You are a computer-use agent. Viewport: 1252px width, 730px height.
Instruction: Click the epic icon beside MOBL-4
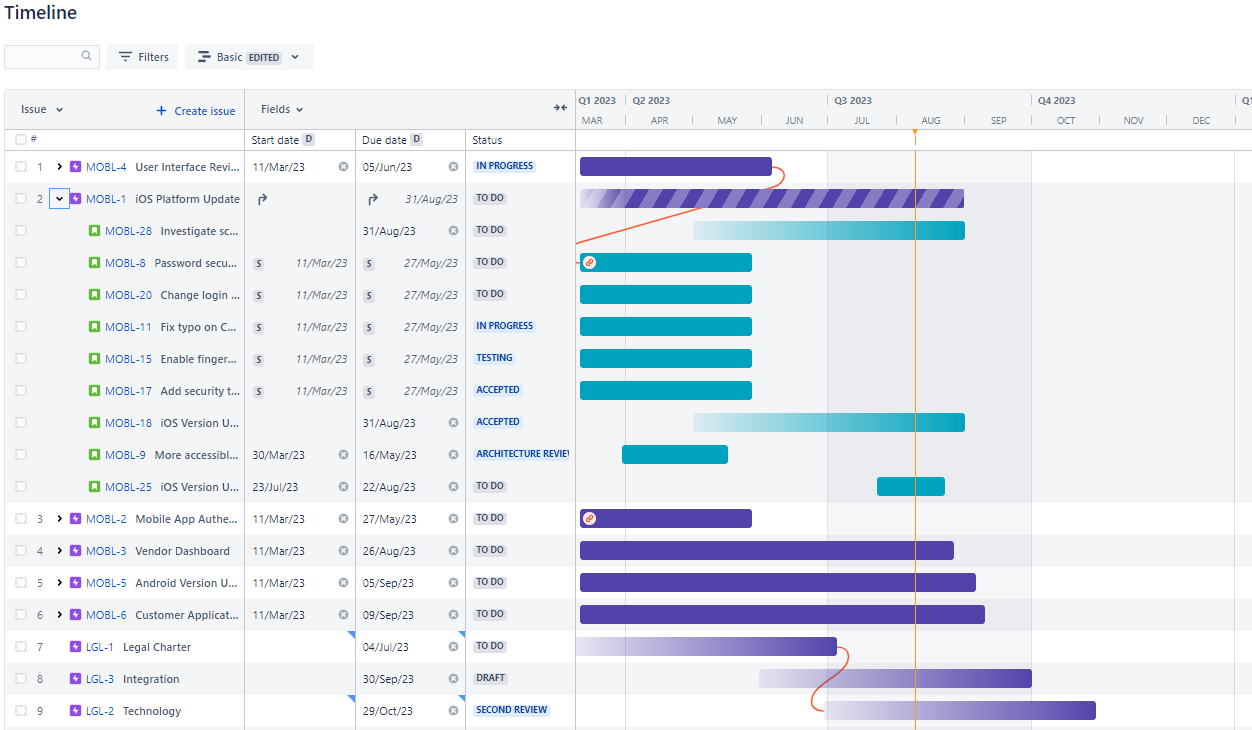tap(75, 166)
